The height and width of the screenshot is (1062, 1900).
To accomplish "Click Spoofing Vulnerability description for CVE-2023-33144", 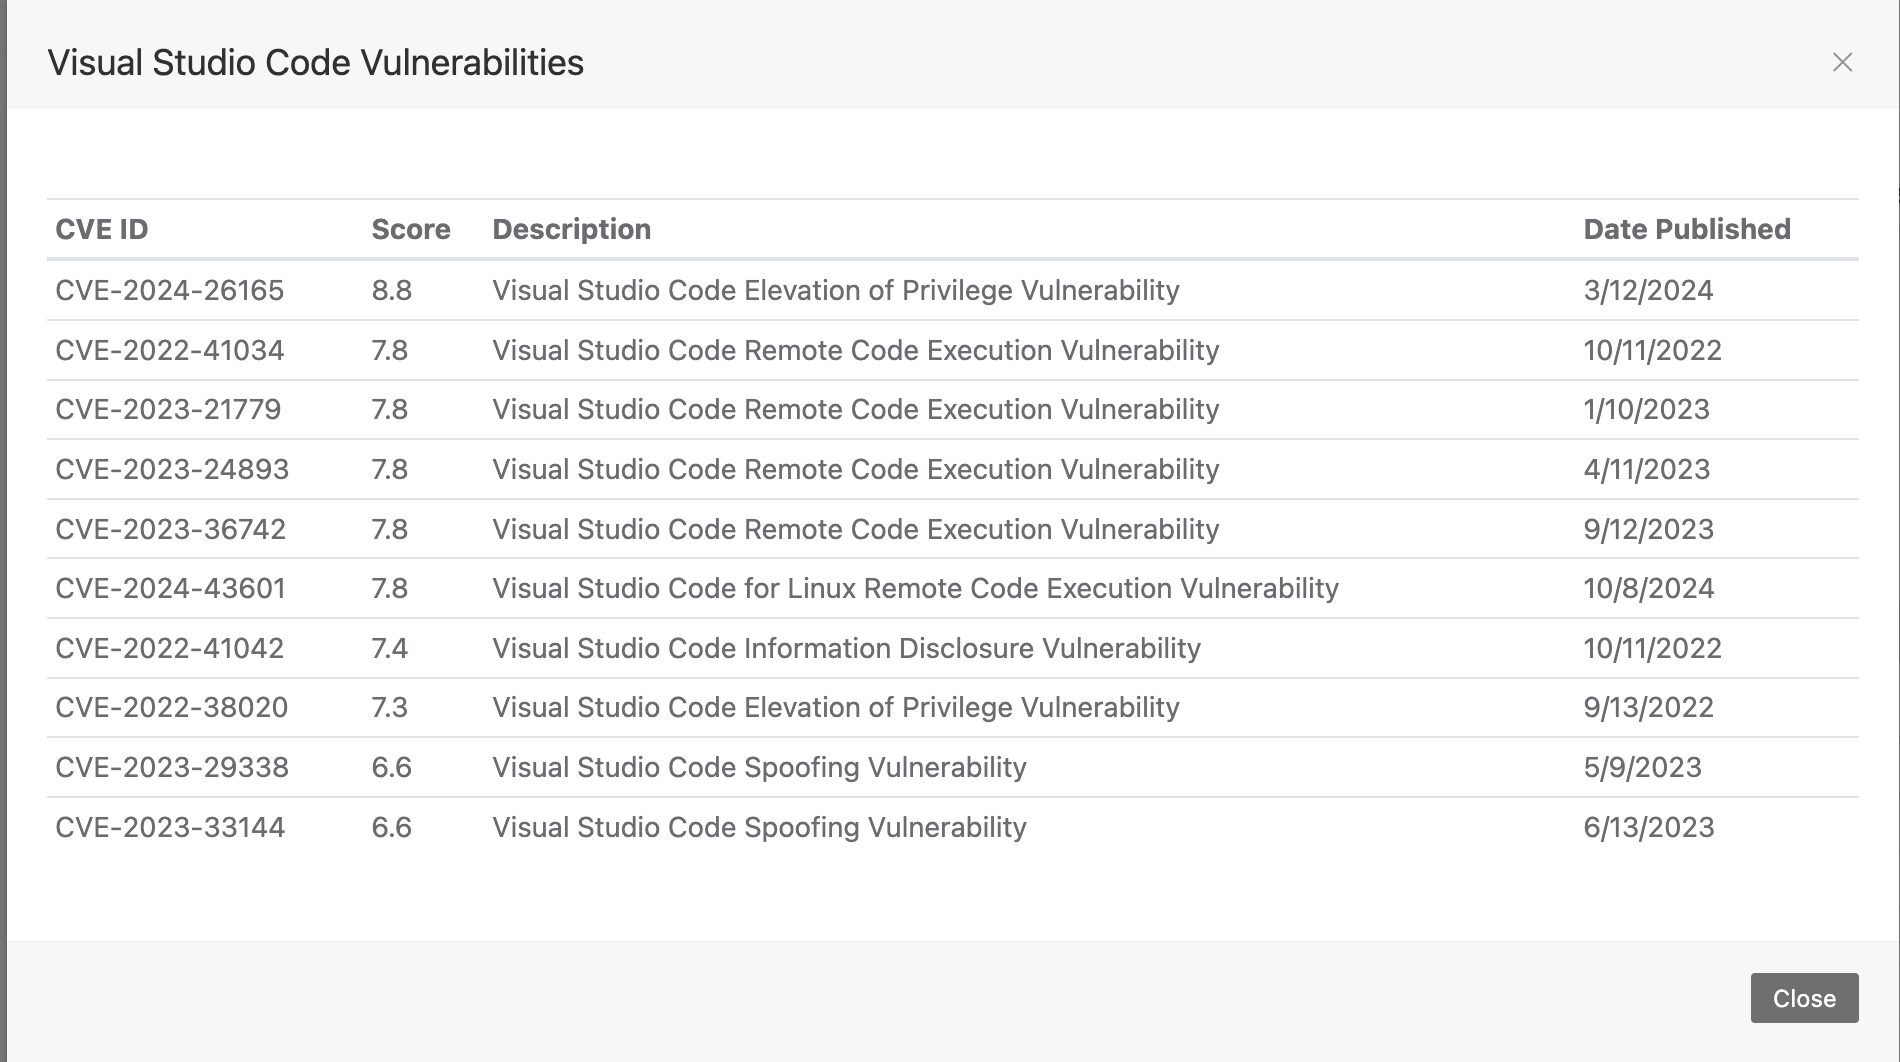I will coord(759,827).
